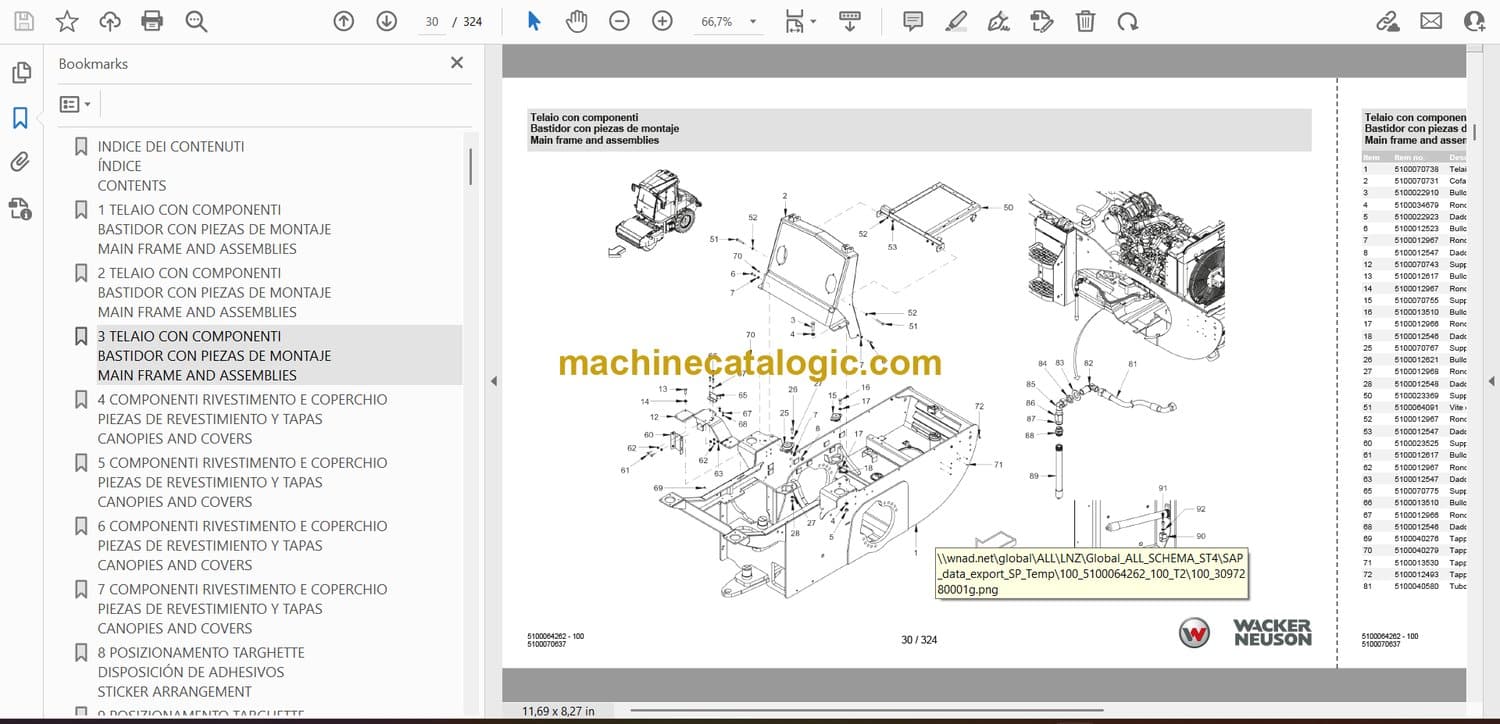Close the Bookmarks panel
This screenshot has height=724, width=1500.
(x=457, y=63)
